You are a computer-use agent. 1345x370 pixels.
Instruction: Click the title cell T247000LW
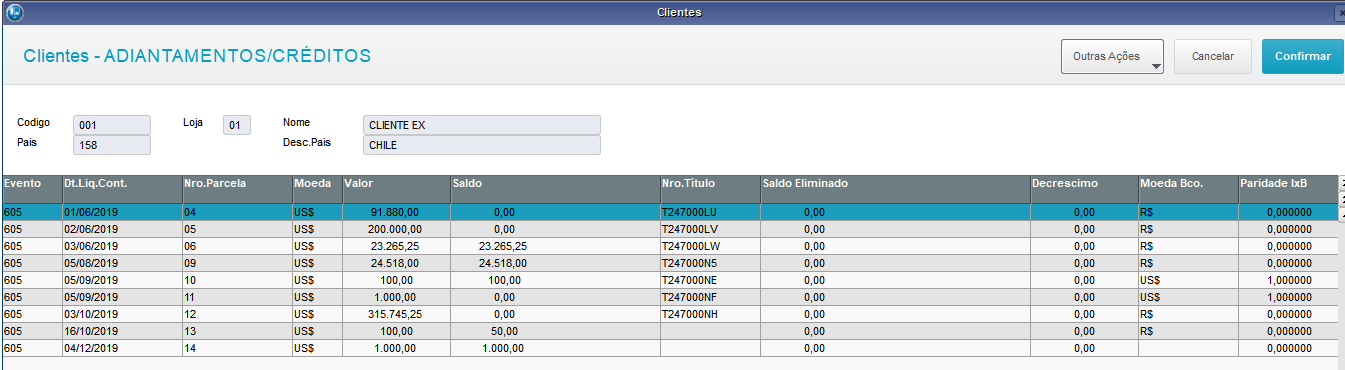tap(710, 245)
